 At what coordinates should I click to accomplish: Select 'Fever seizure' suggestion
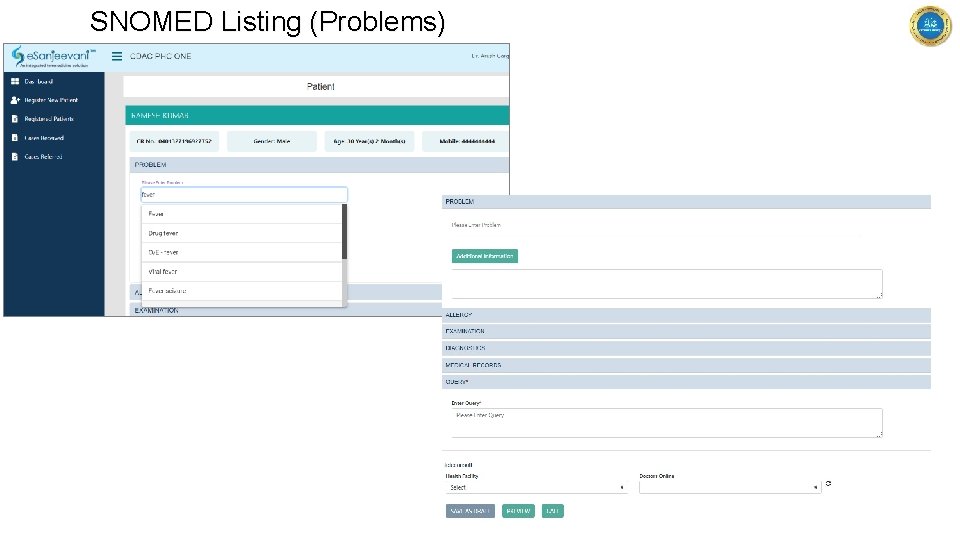tap(242, 291)
